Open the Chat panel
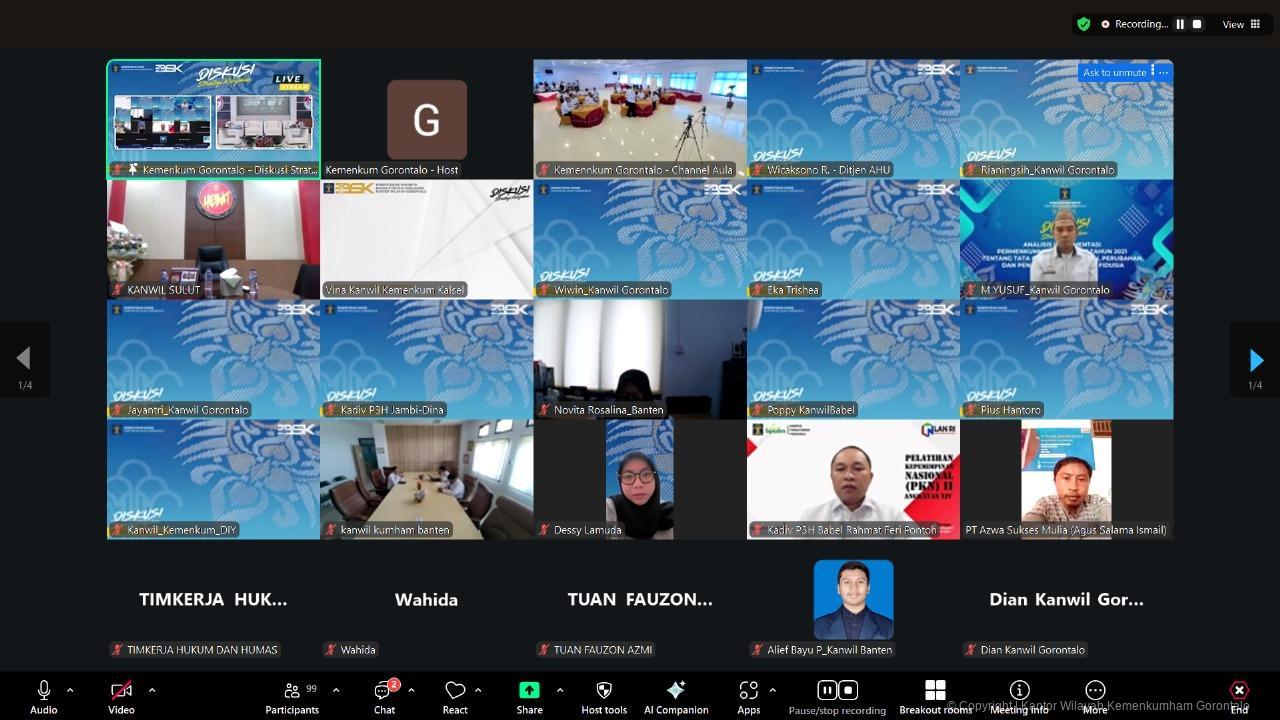 coord(384,696)
